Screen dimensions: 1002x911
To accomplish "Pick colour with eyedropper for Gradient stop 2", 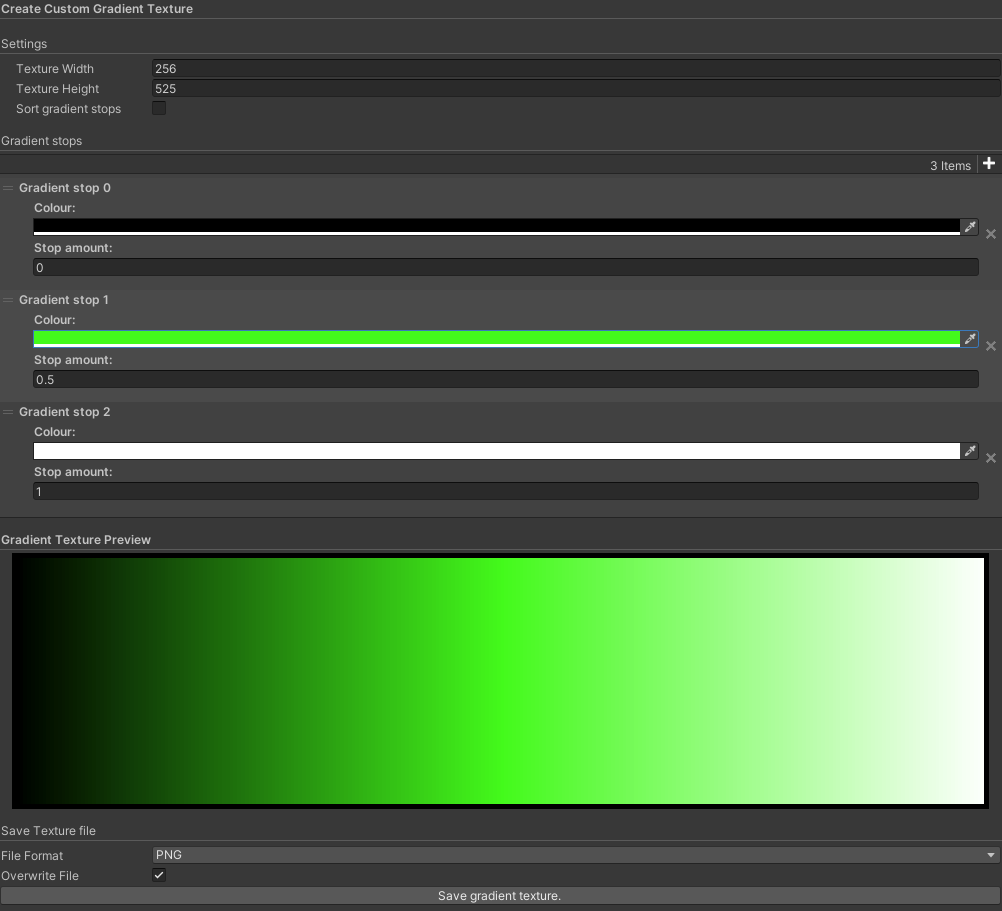I will [970, 451].
